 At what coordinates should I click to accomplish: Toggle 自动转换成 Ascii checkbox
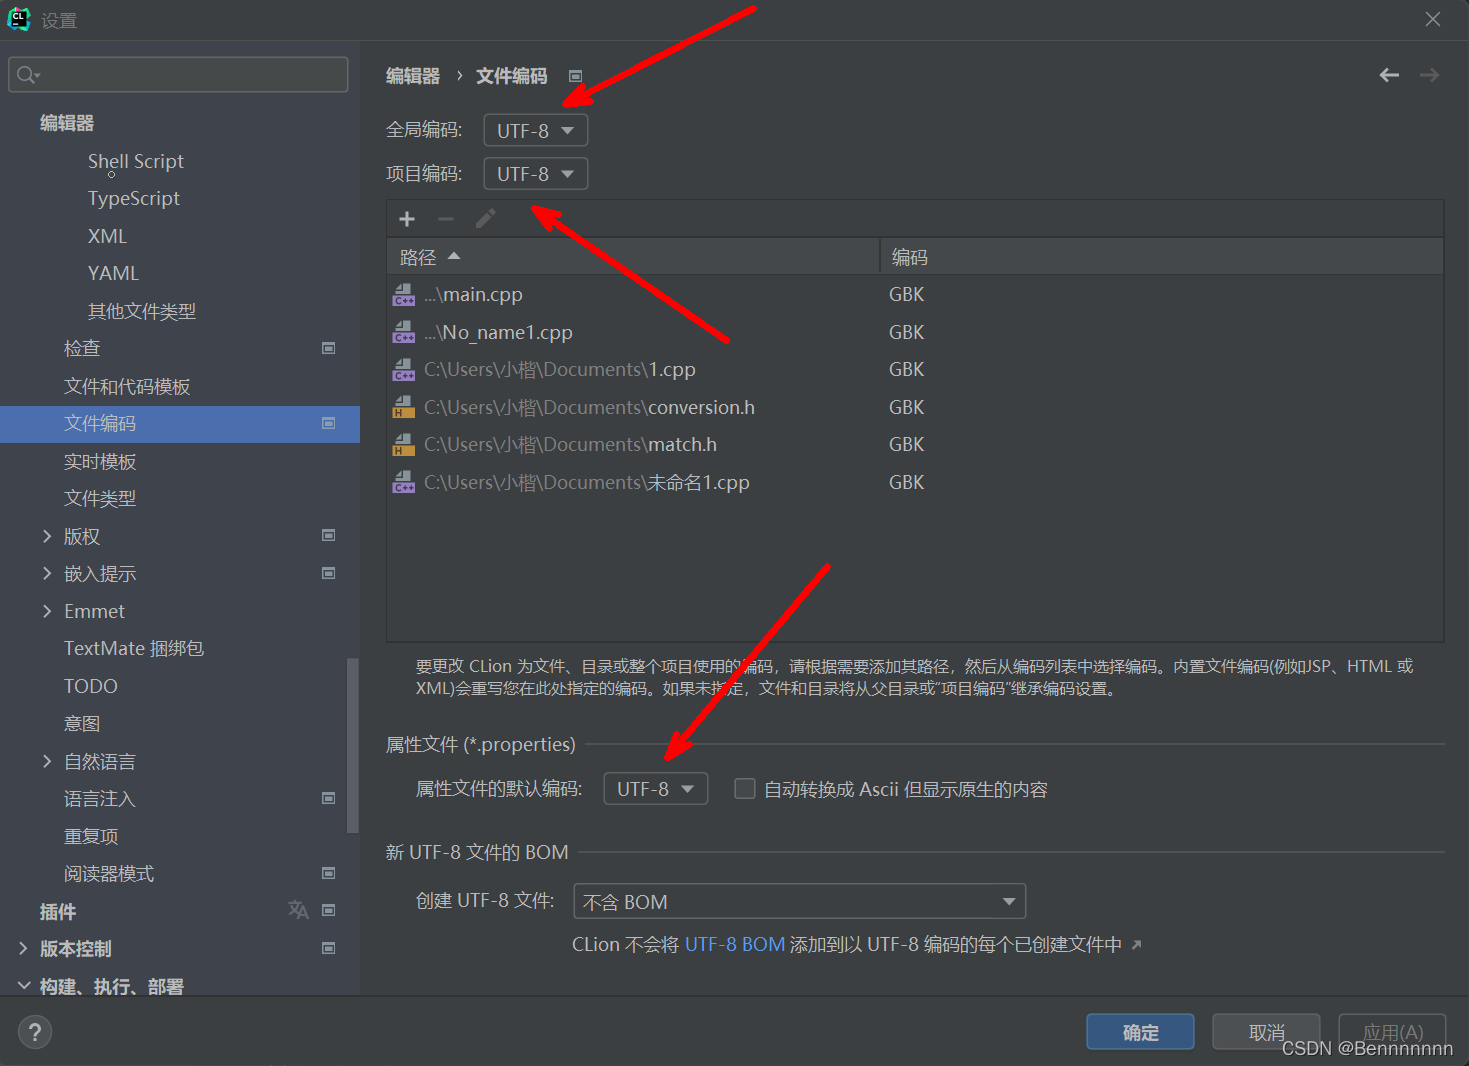(745, 789)
